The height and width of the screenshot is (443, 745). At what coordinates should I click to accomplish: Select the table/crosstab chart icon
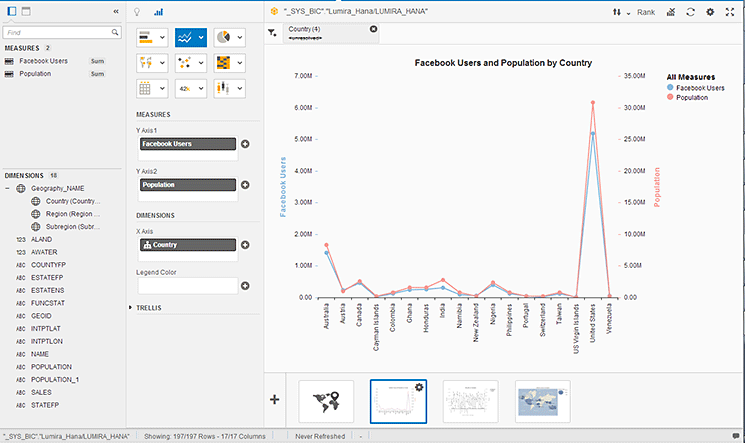click(145, 88)
